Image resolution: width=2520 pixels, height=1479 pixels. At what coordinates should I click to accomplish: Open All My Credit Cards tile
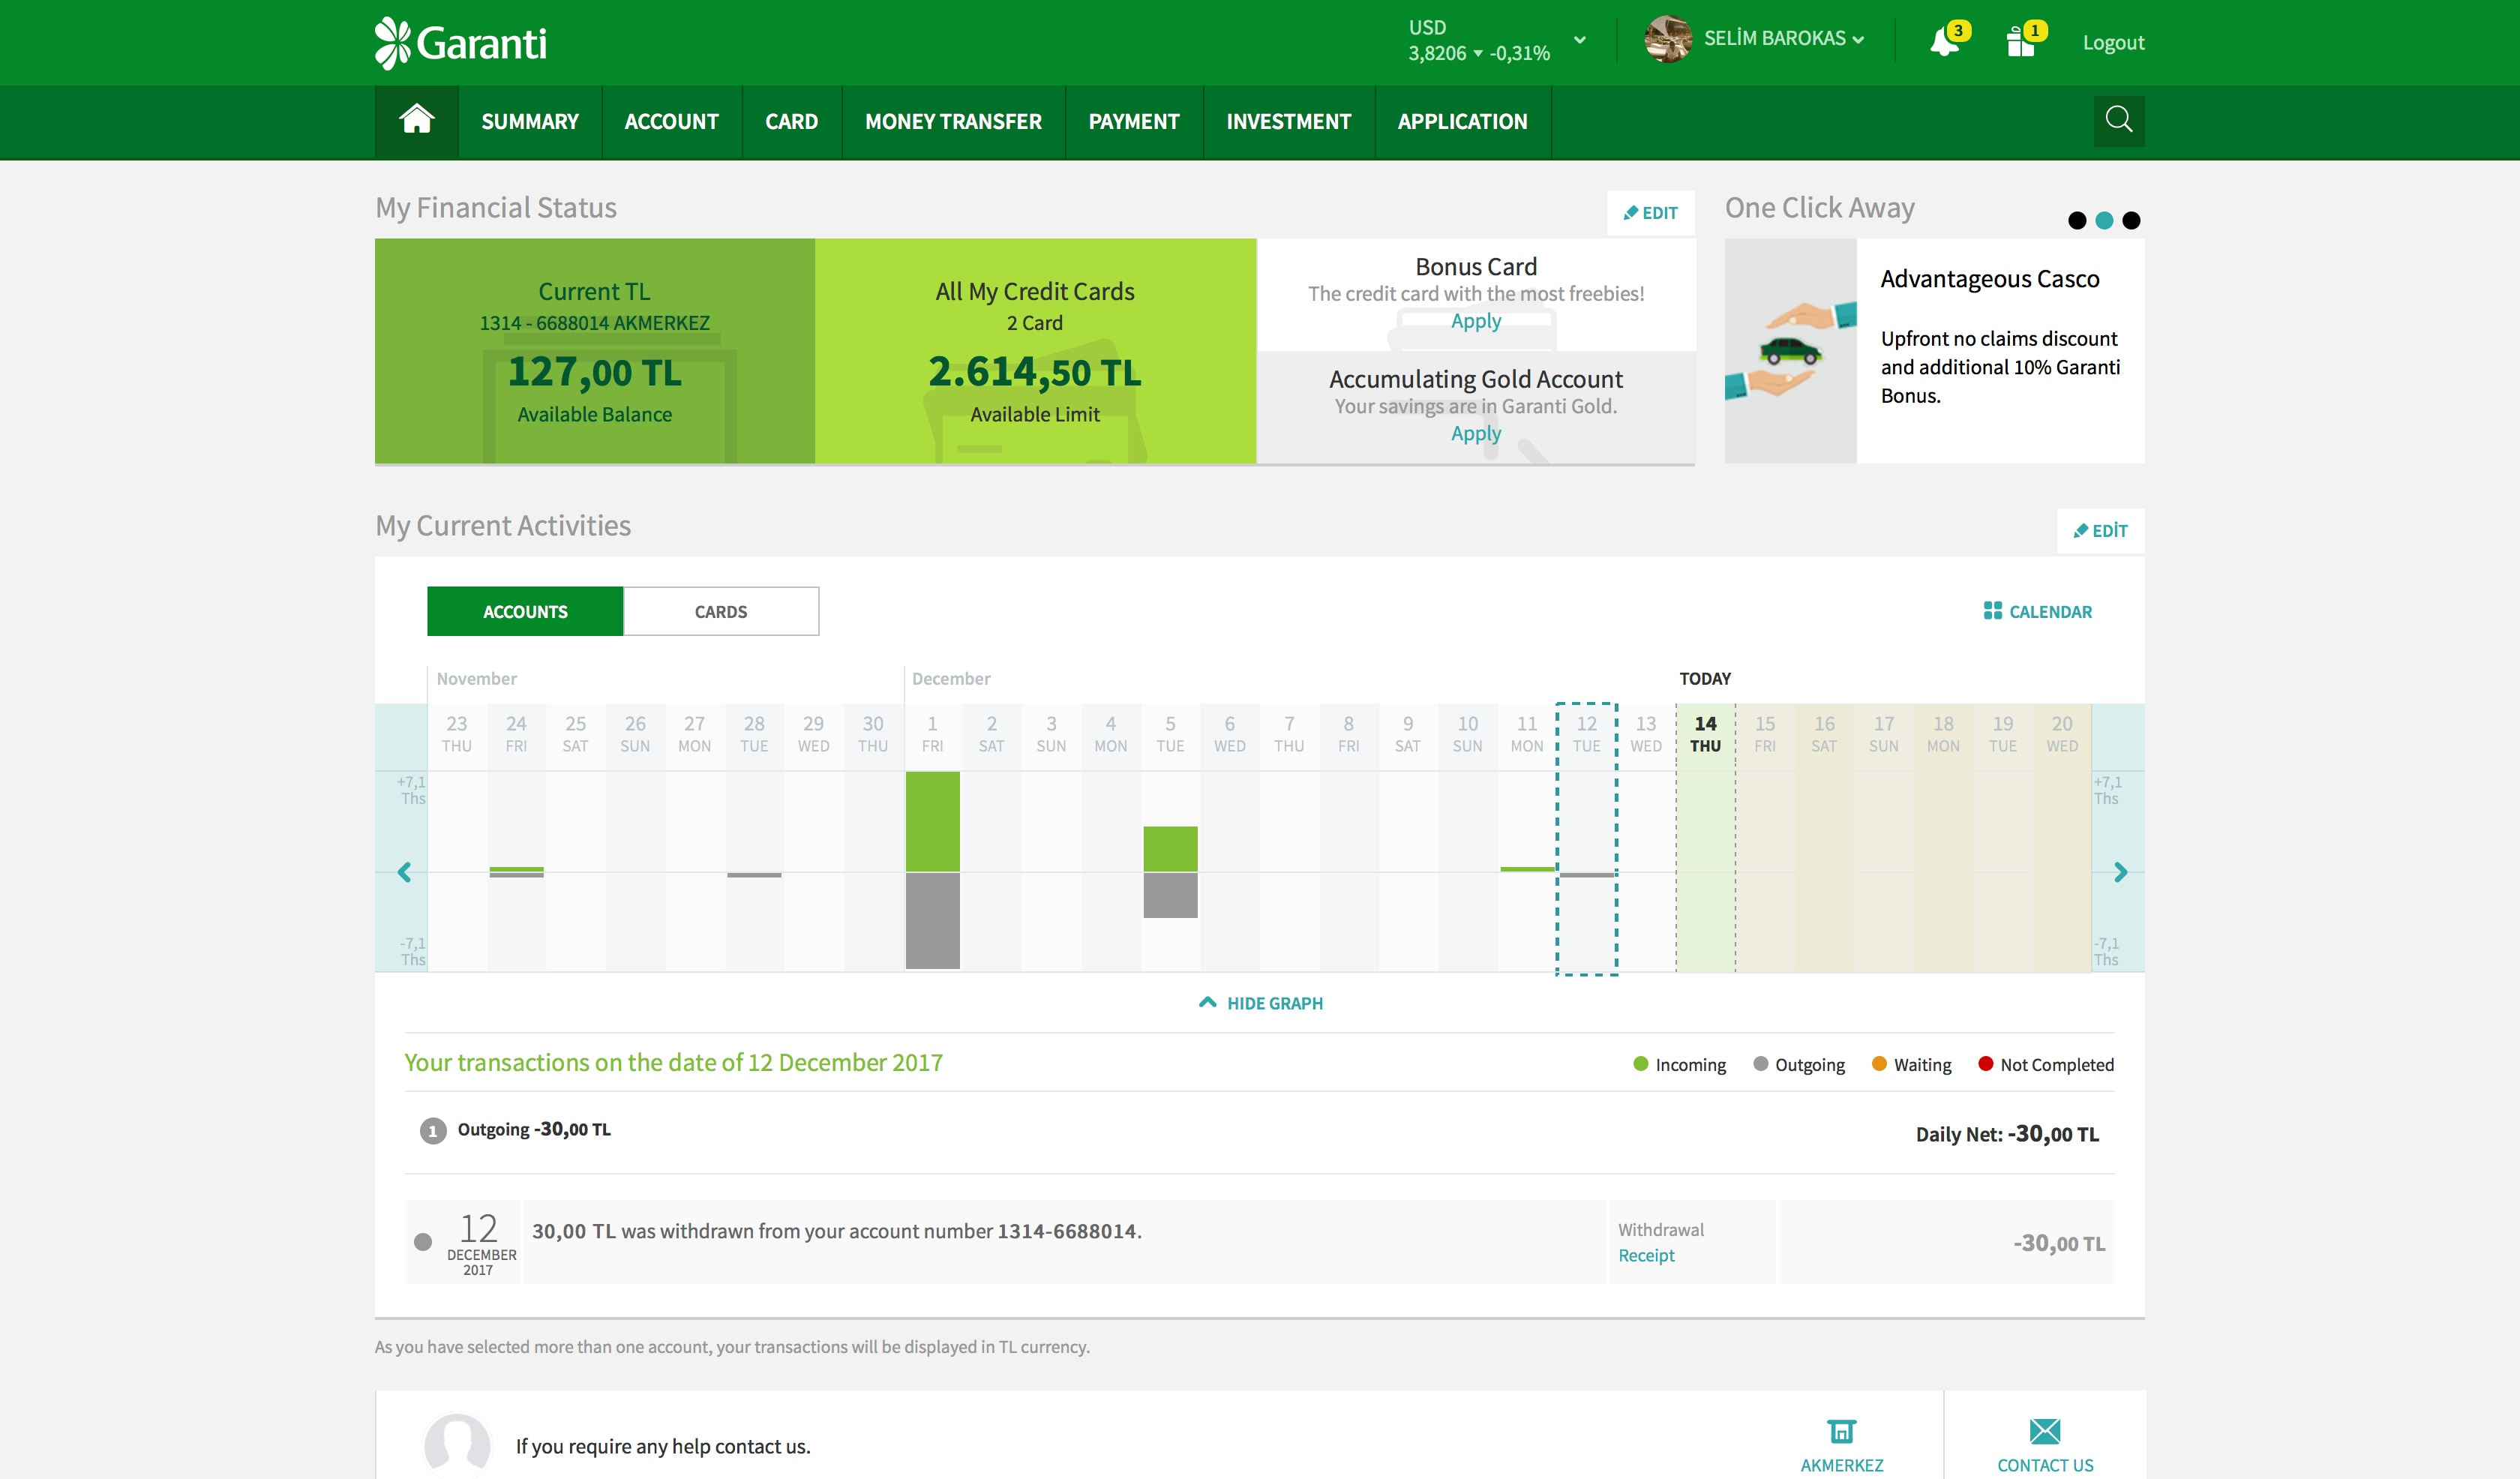(1035, 351)
